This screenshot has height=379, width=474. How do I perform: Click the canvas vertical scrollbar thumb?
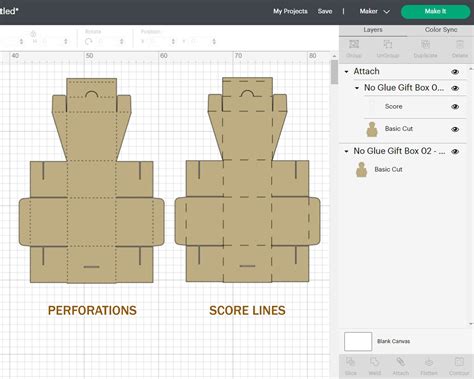point(334,72)
